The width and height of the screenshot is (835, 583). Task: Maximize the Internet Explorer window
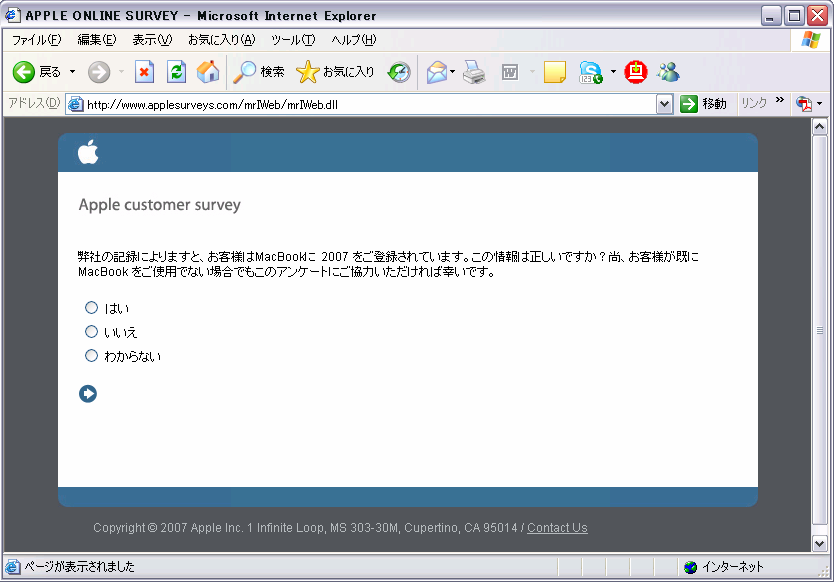click(x=794, y=15)
